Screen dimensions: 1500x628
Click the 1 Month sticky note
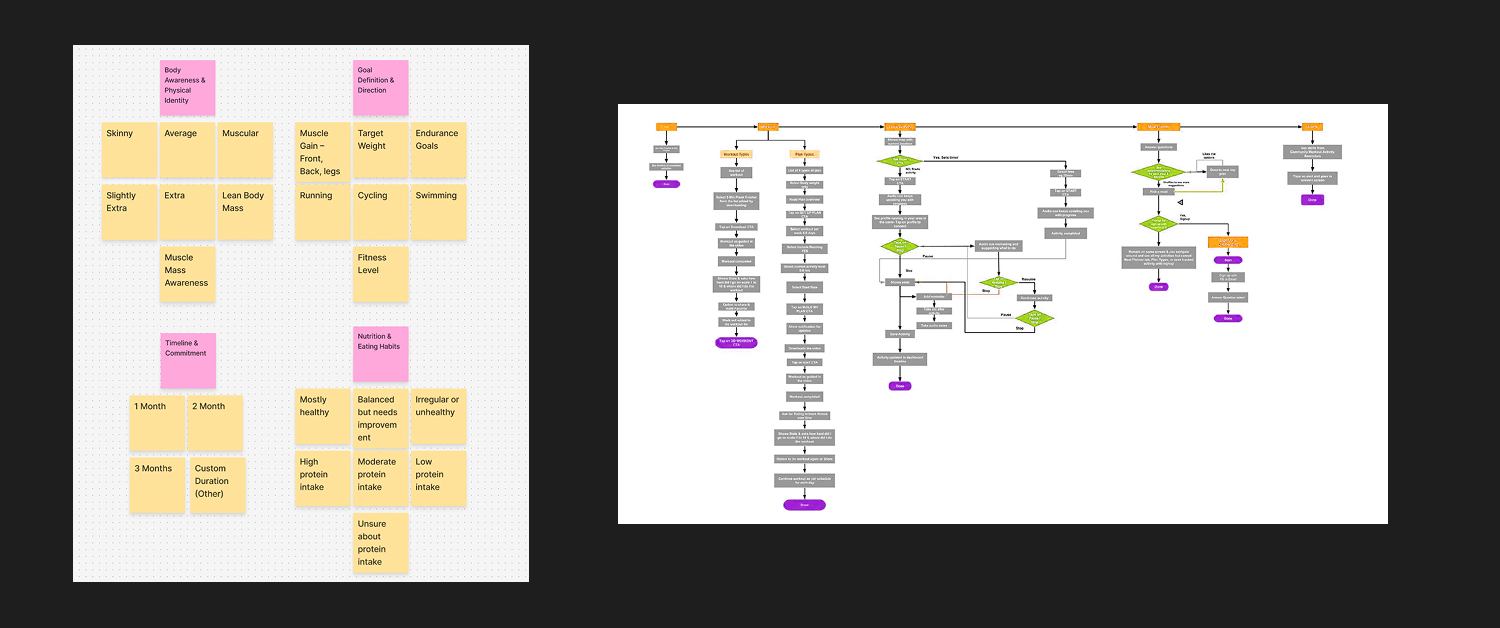click(x=157, y=423)
